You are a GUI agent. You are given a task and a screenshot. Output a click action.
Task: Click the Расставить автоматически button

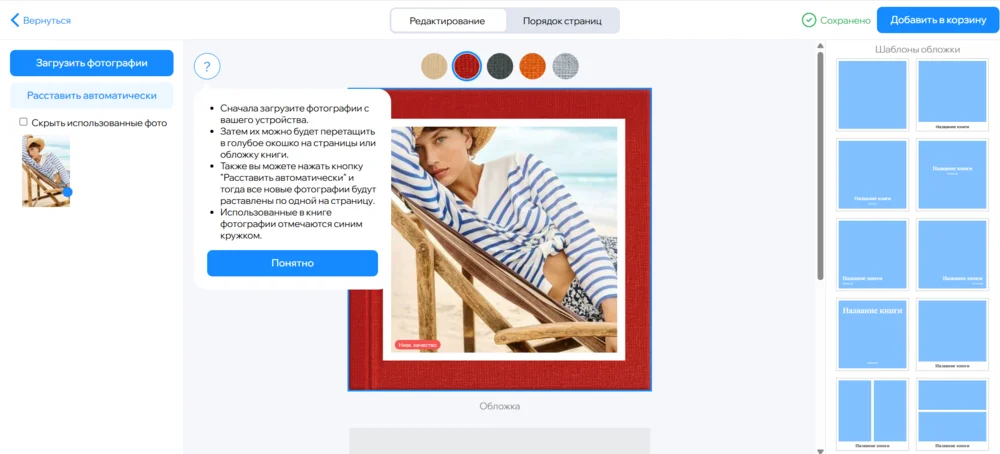pyautogui.click(x=92, y=96)
